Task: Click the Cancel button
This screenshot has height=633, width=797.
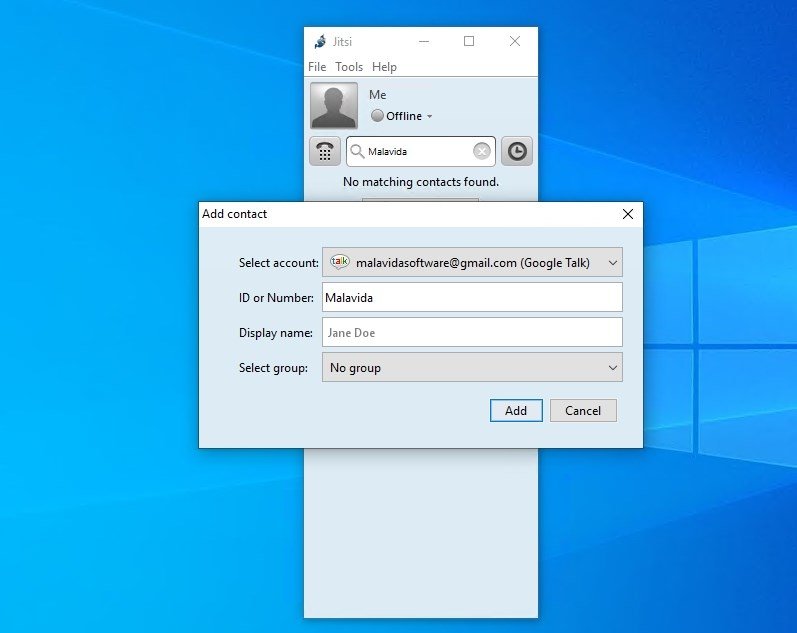Action: [x=583, y=410]
